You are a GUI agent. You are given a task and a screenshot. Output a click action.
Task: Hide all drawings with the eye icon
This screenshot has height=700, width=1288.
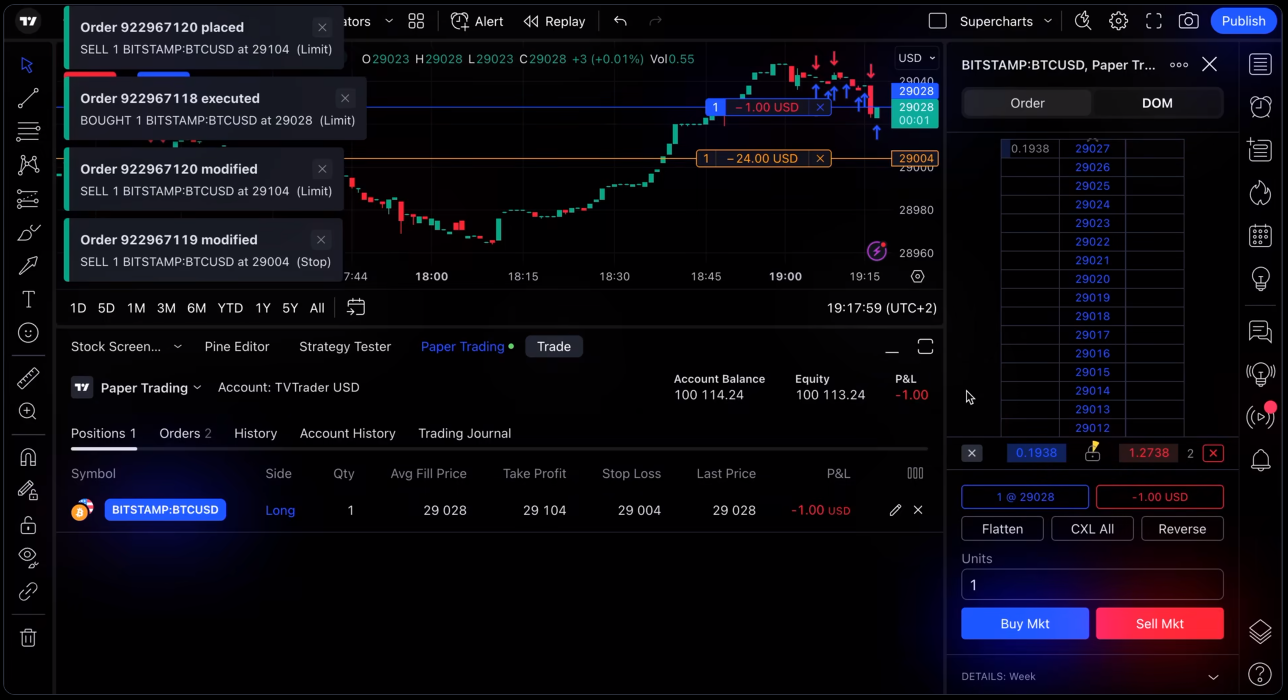tap(28, 557)
